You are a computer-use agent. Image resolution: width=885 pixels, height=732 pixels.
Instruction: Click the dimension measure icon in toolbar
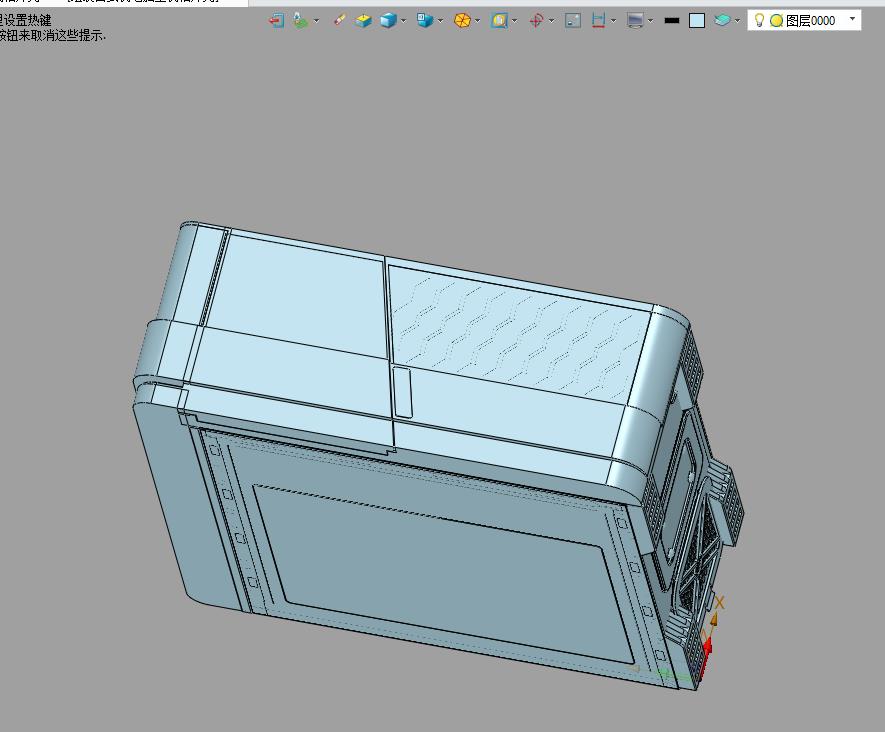pyautogui.click(x=599, y=20)
